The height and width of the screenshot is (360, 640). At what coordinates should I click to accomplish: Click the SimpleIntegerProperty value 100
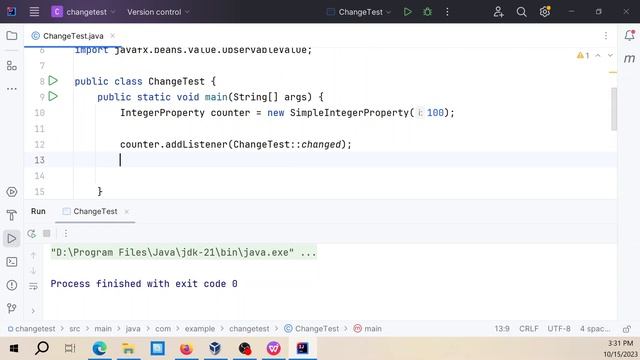click(435, 113)
